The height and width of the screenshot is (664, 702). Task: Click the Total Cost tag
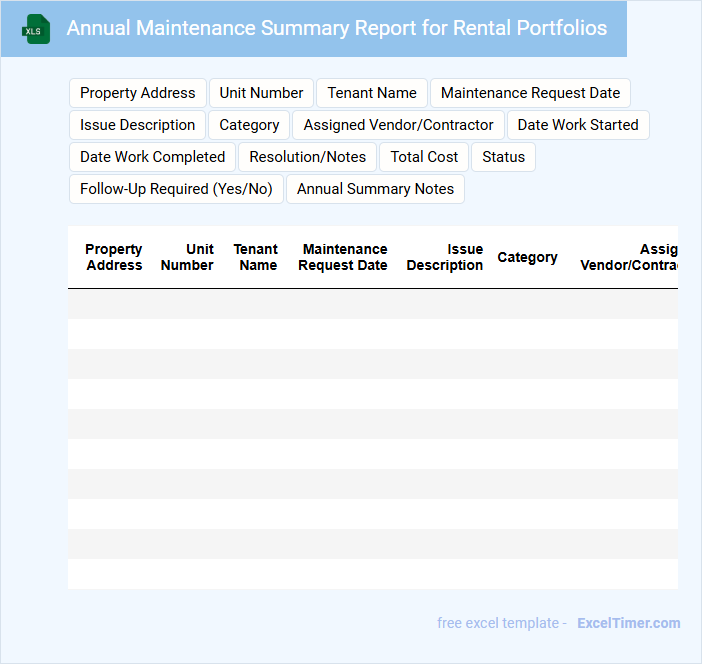424,157
